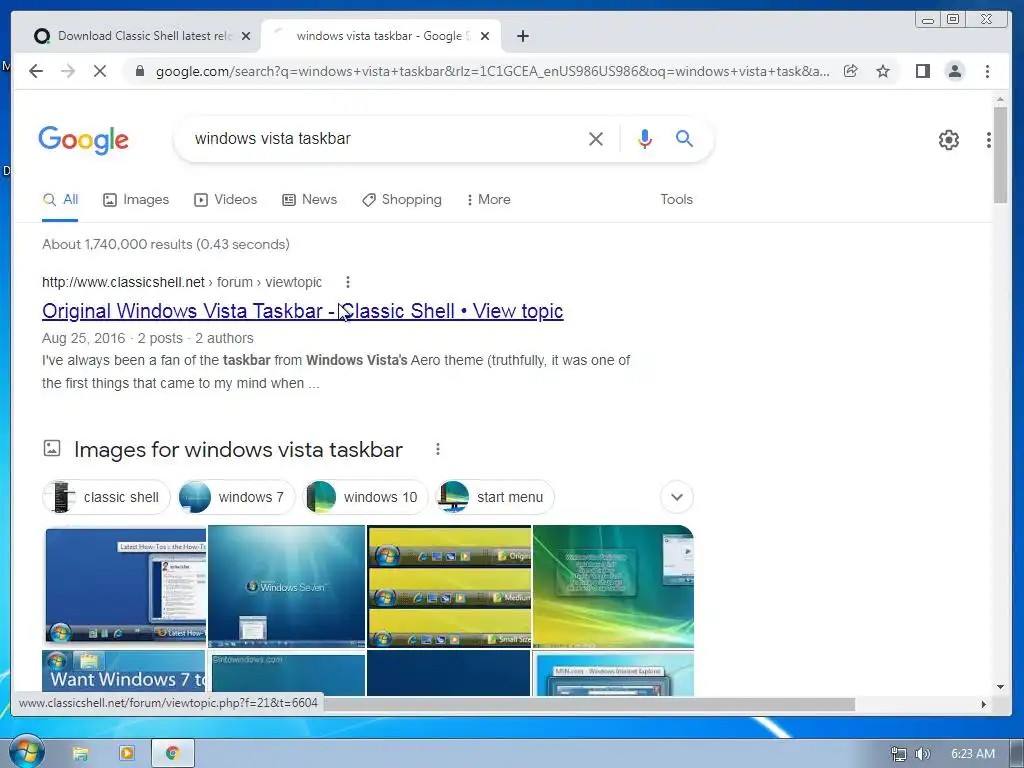Filter images by windows 7 chip
Image resolution: width=1024 pixels, height=768 pixels.
[x=236, y=497]
